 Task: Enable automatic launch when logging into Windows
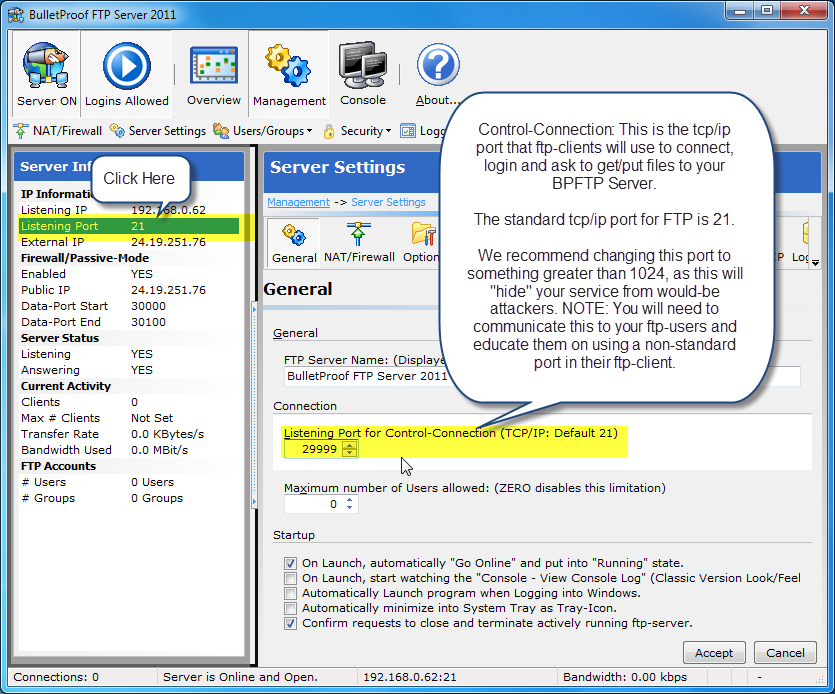coord(290,593)
